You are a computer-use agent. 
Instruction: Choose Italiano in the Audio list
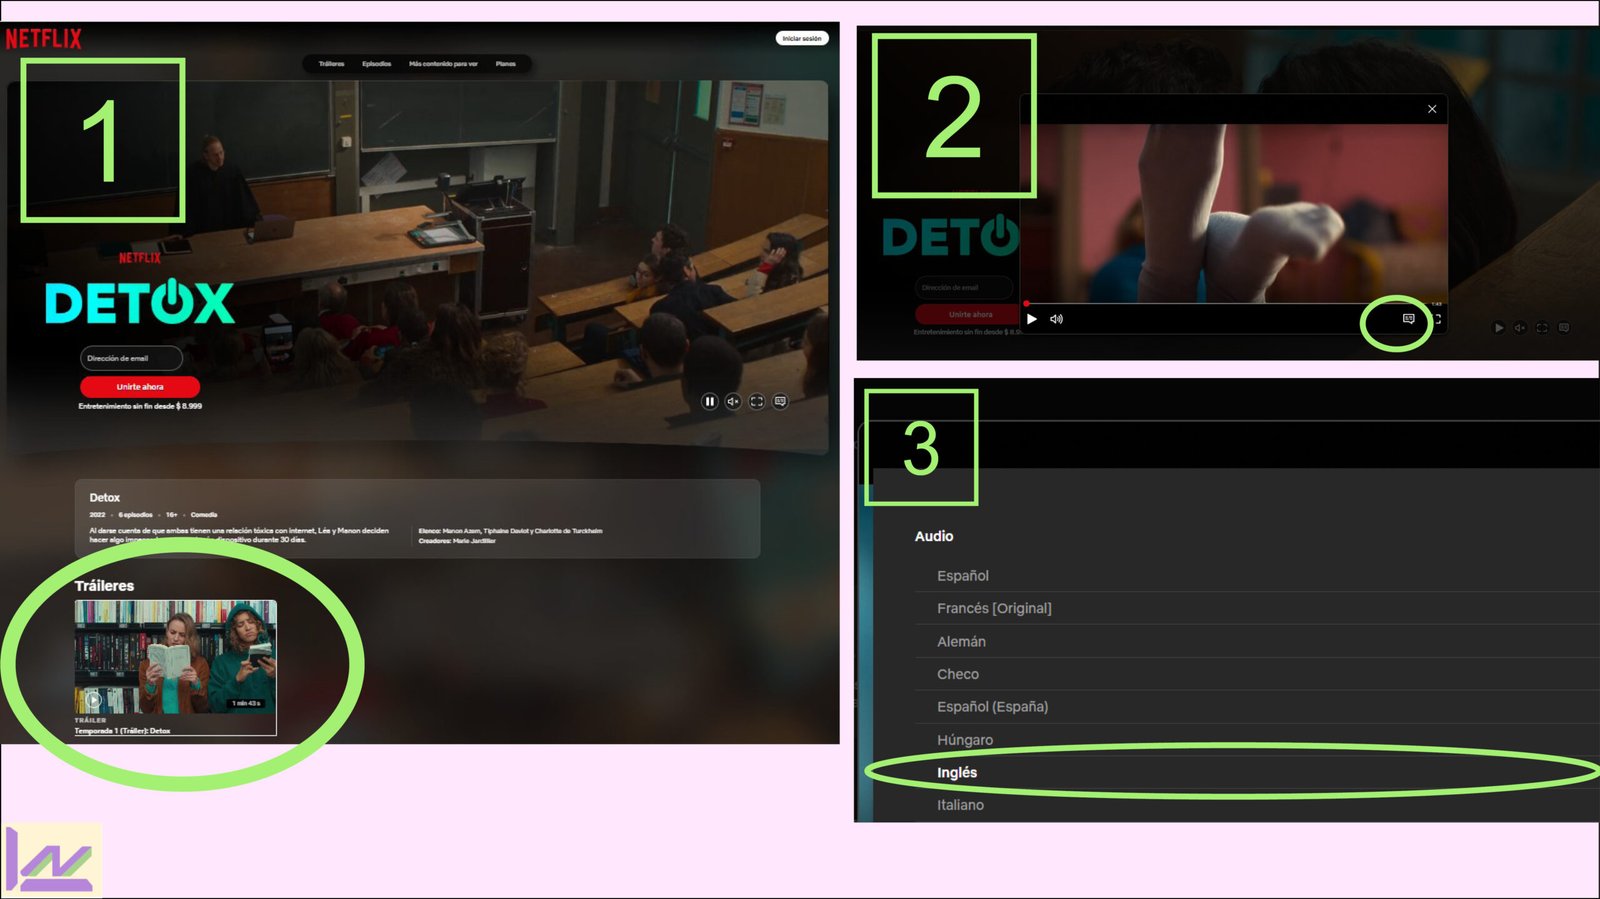1257,805
